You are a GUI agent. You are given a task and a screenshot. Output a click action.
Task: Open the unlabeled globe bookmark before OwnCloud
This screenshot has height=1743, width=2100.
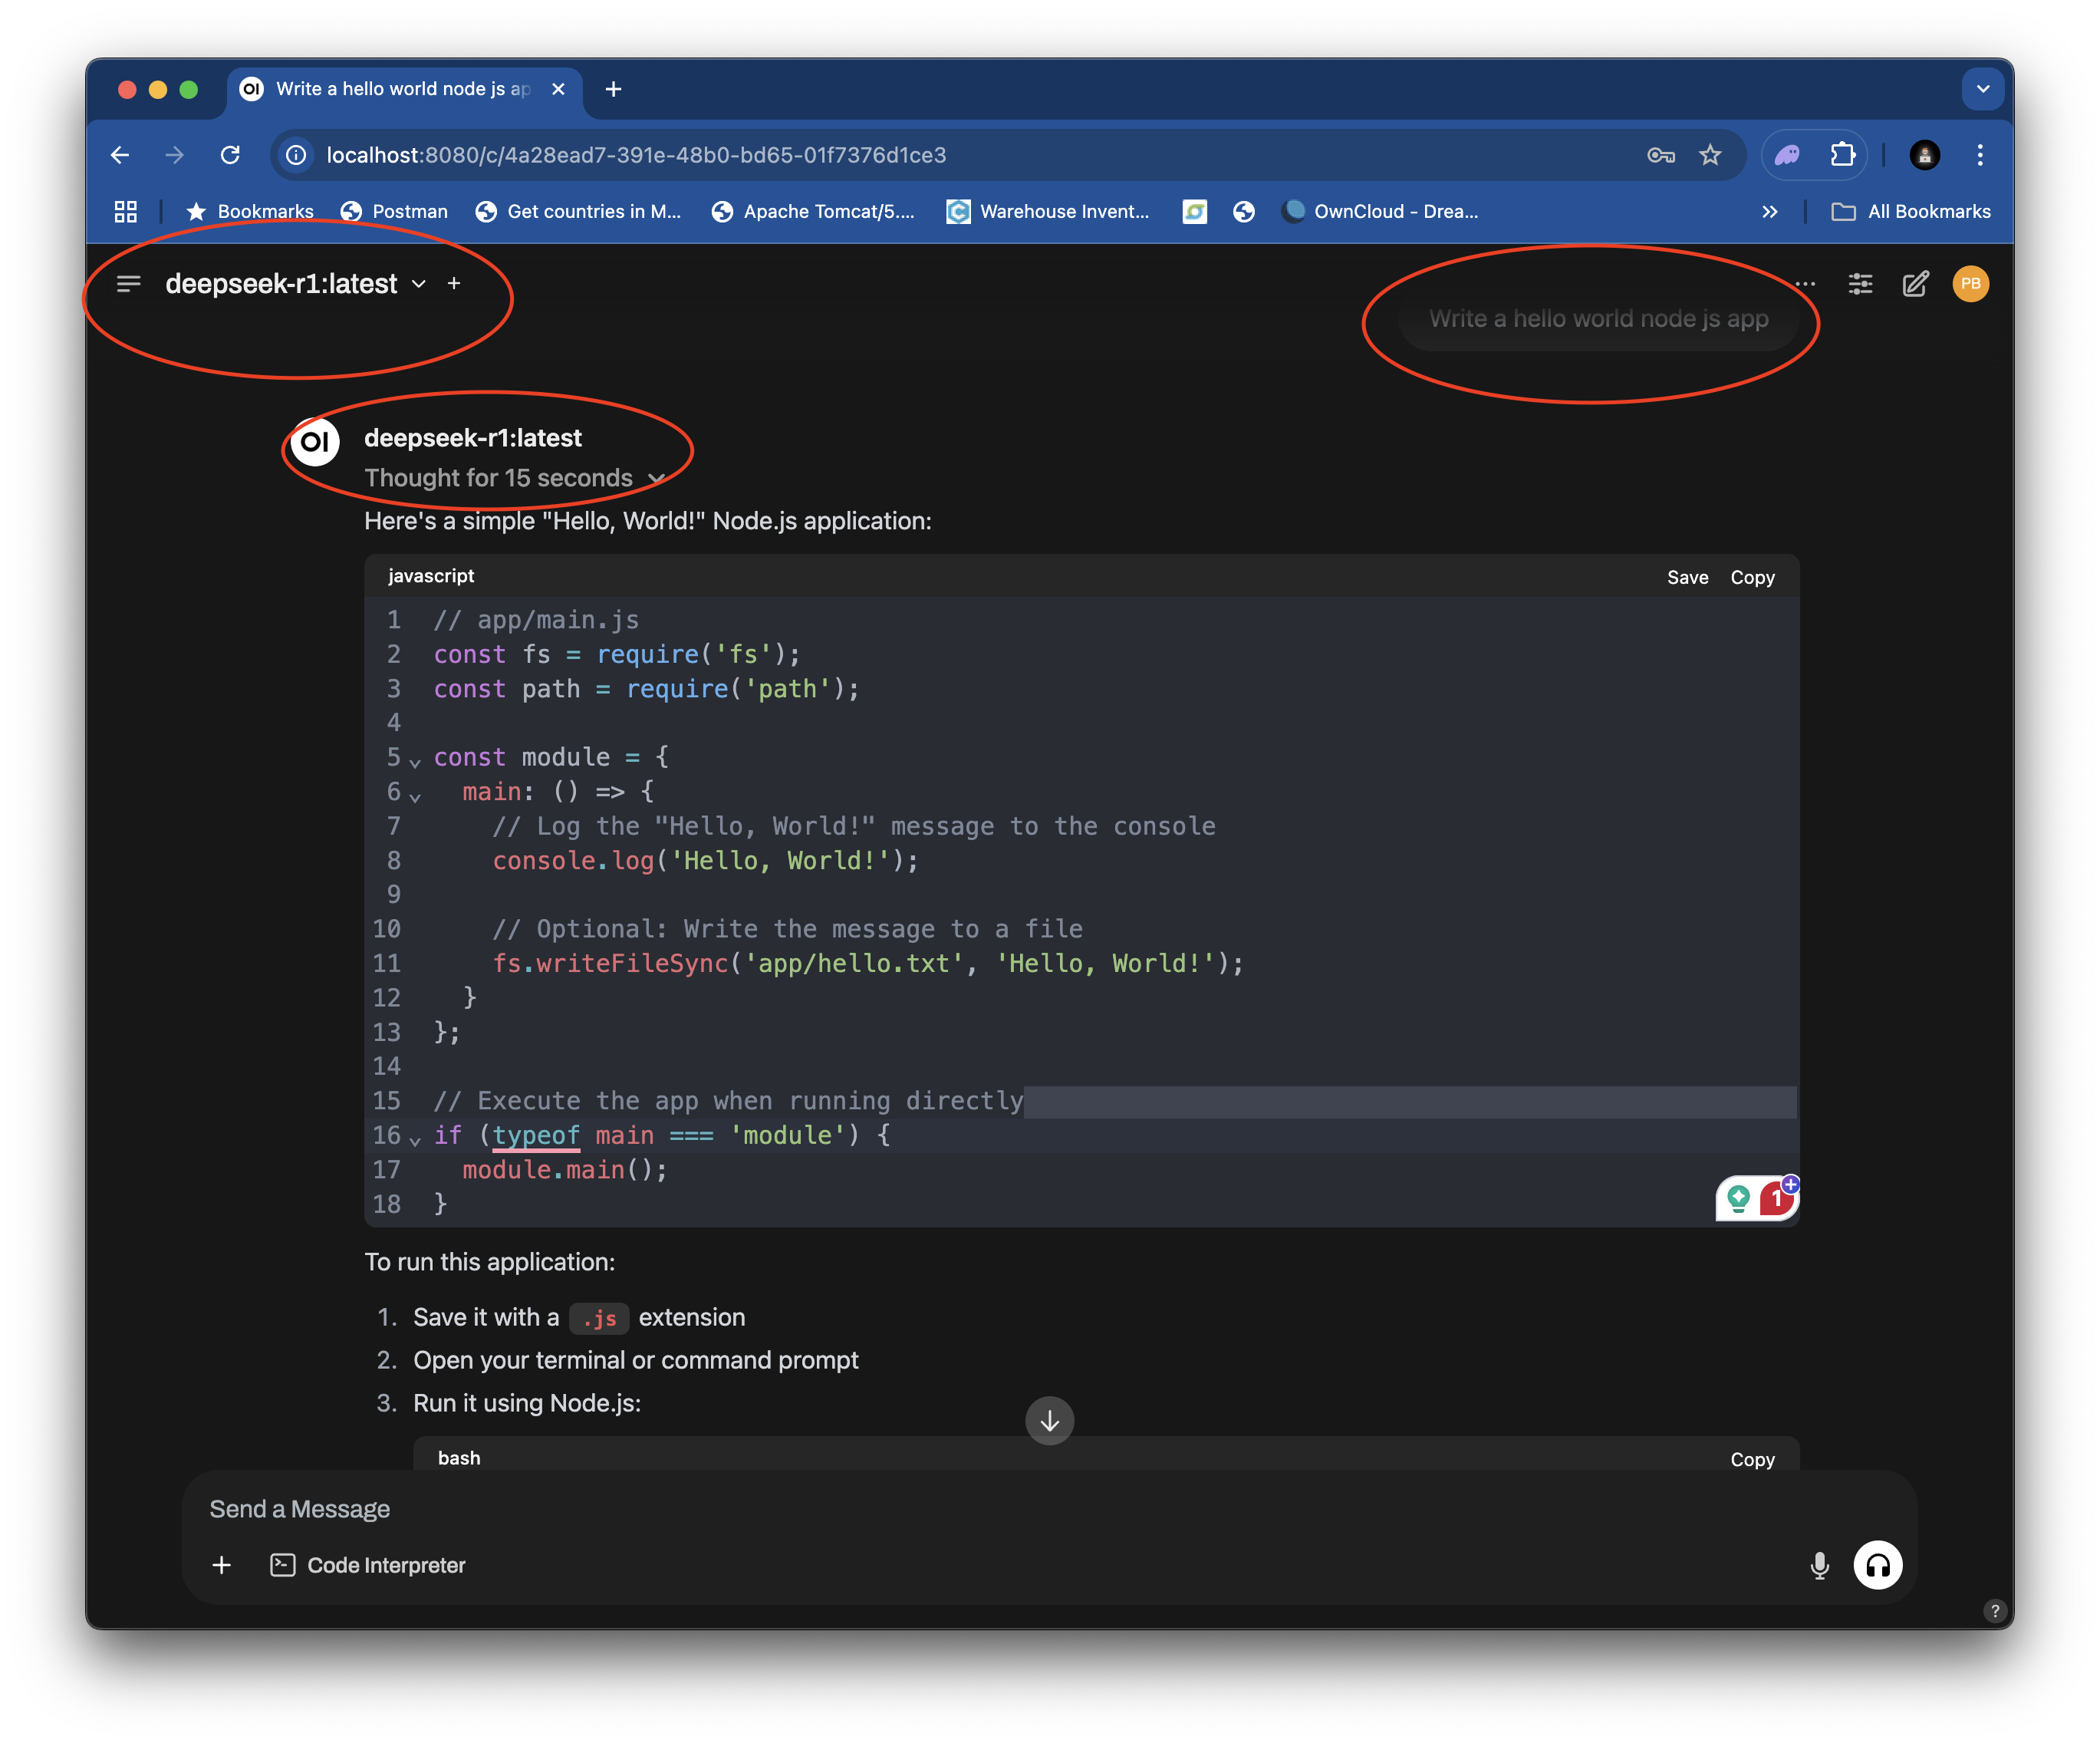(1243, 211)
